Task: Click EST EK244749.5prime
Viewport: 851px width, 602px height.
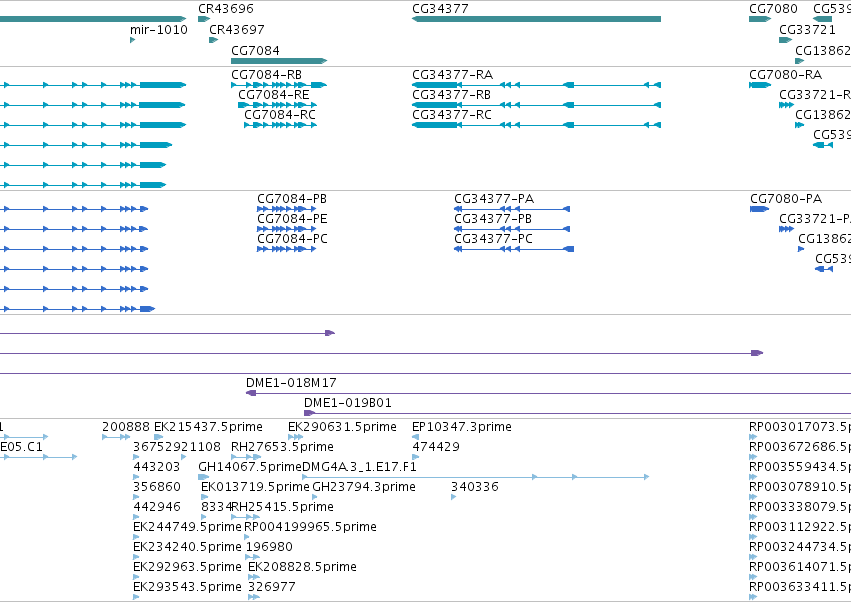Action: click(x=187, y=527)
